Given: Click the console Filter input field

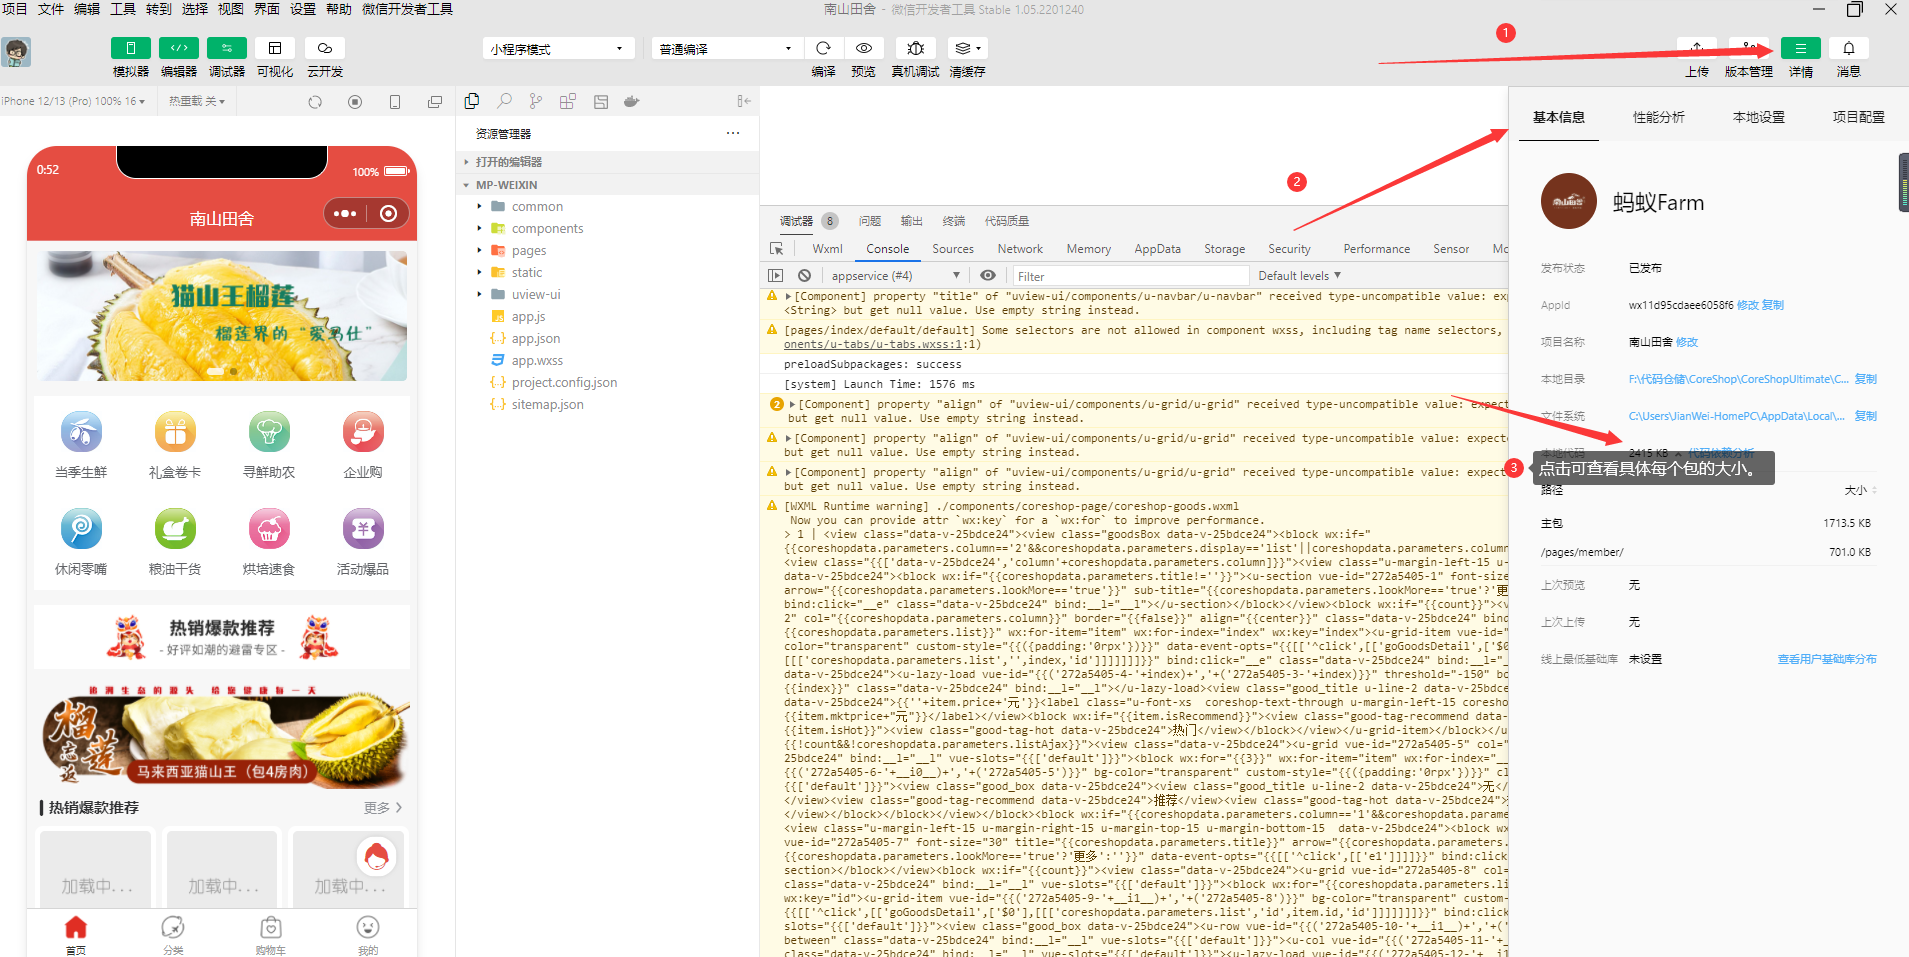Looking at the screenshot, I should pos(1131,276).
